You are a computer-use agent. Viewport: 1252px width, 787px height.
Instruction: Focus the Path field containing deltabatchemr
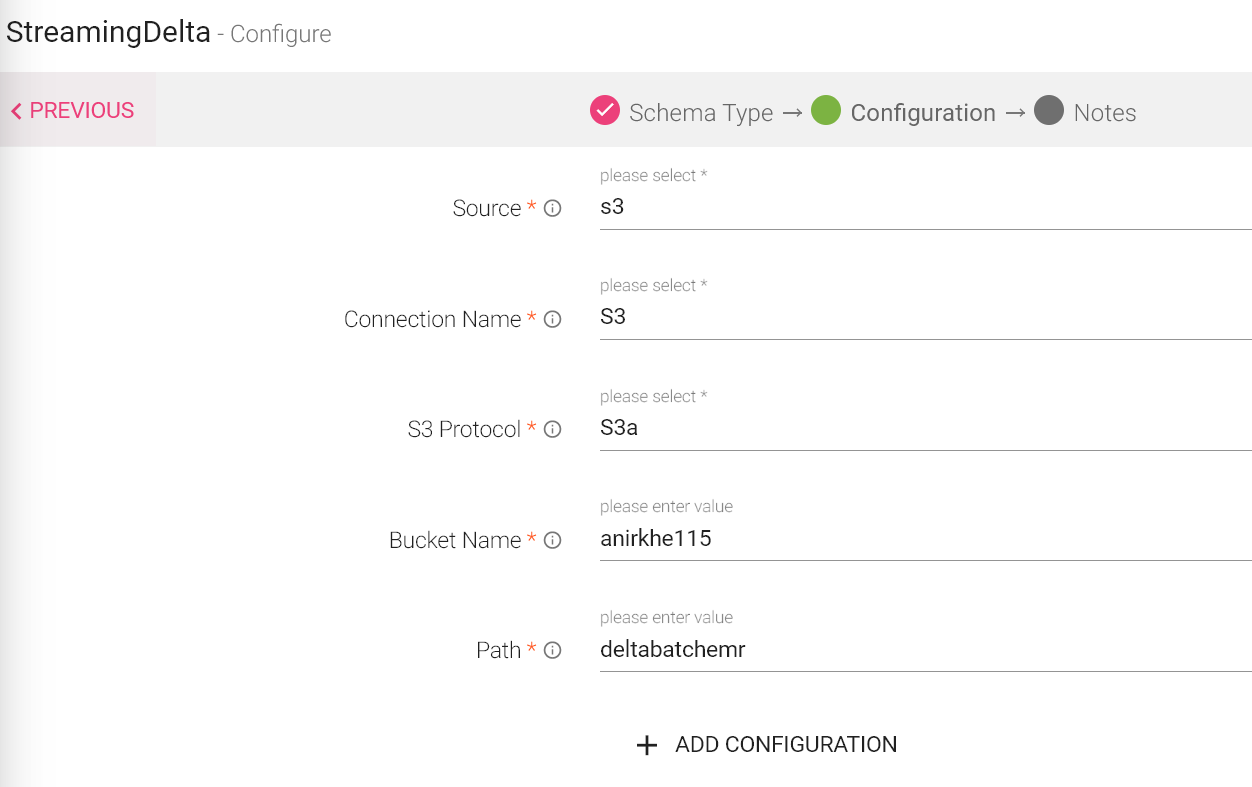(924, 650)
